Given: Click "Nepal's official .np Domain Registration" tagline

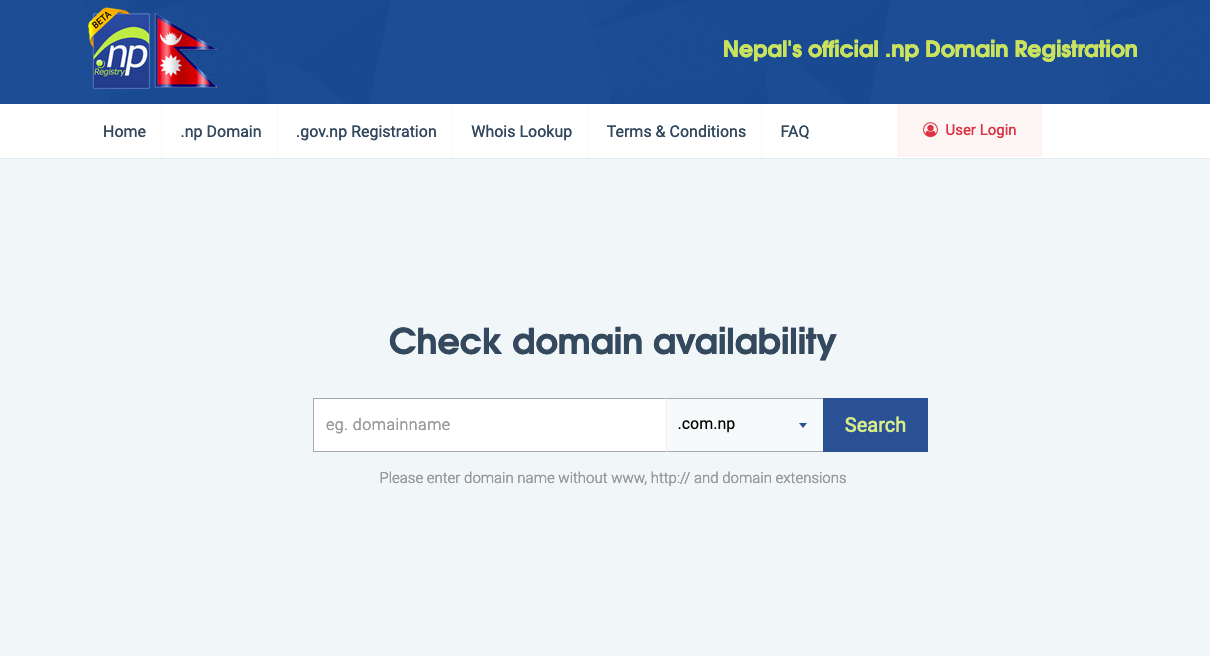Looking at the screenshot, I should [929, 49].
